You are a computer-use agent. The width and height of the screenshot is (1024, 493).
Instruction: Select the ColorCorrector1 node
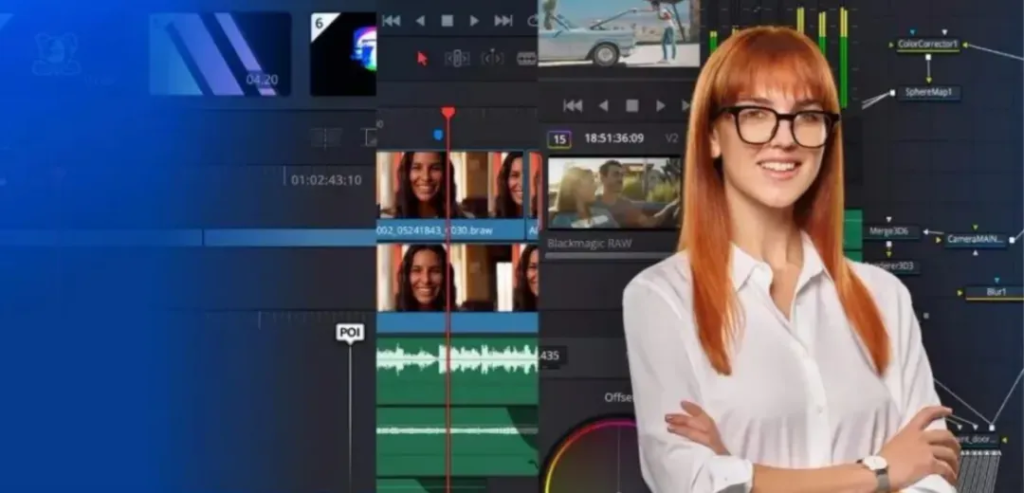pyautogui.click(x=927, y=44)
